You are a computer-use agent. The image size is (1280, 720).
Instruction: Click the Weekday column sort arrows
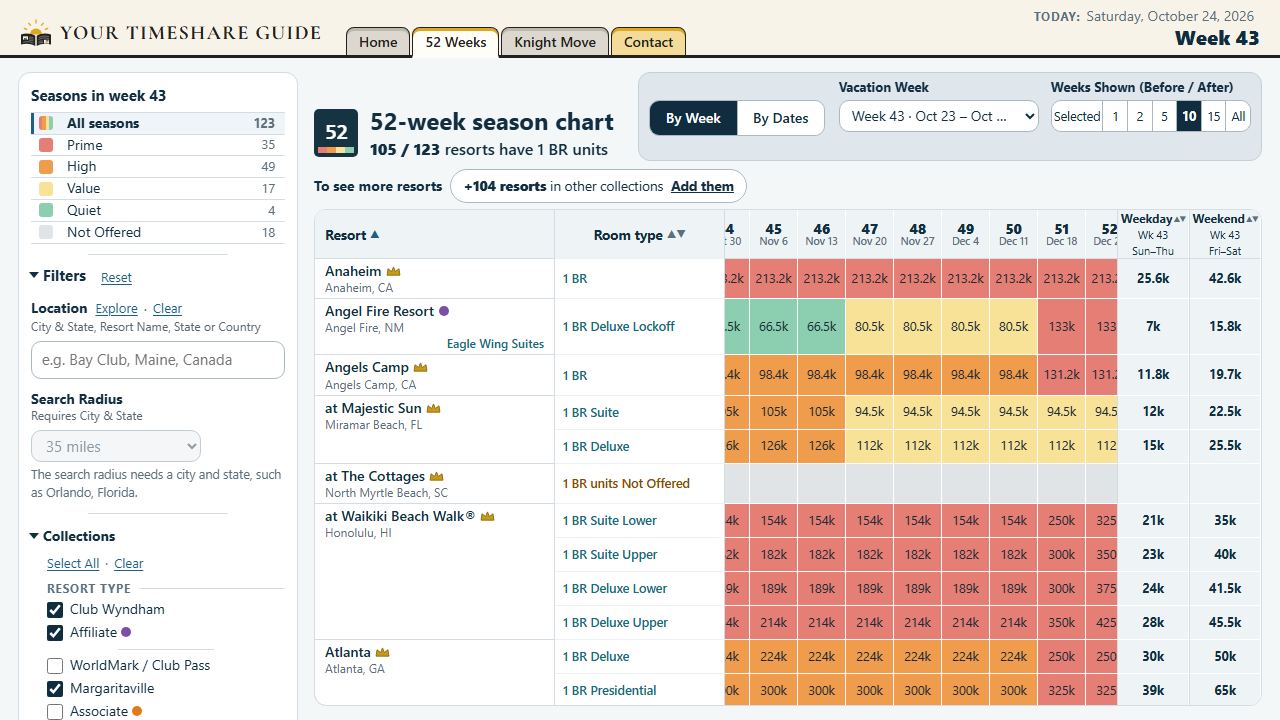[1180, 219]
